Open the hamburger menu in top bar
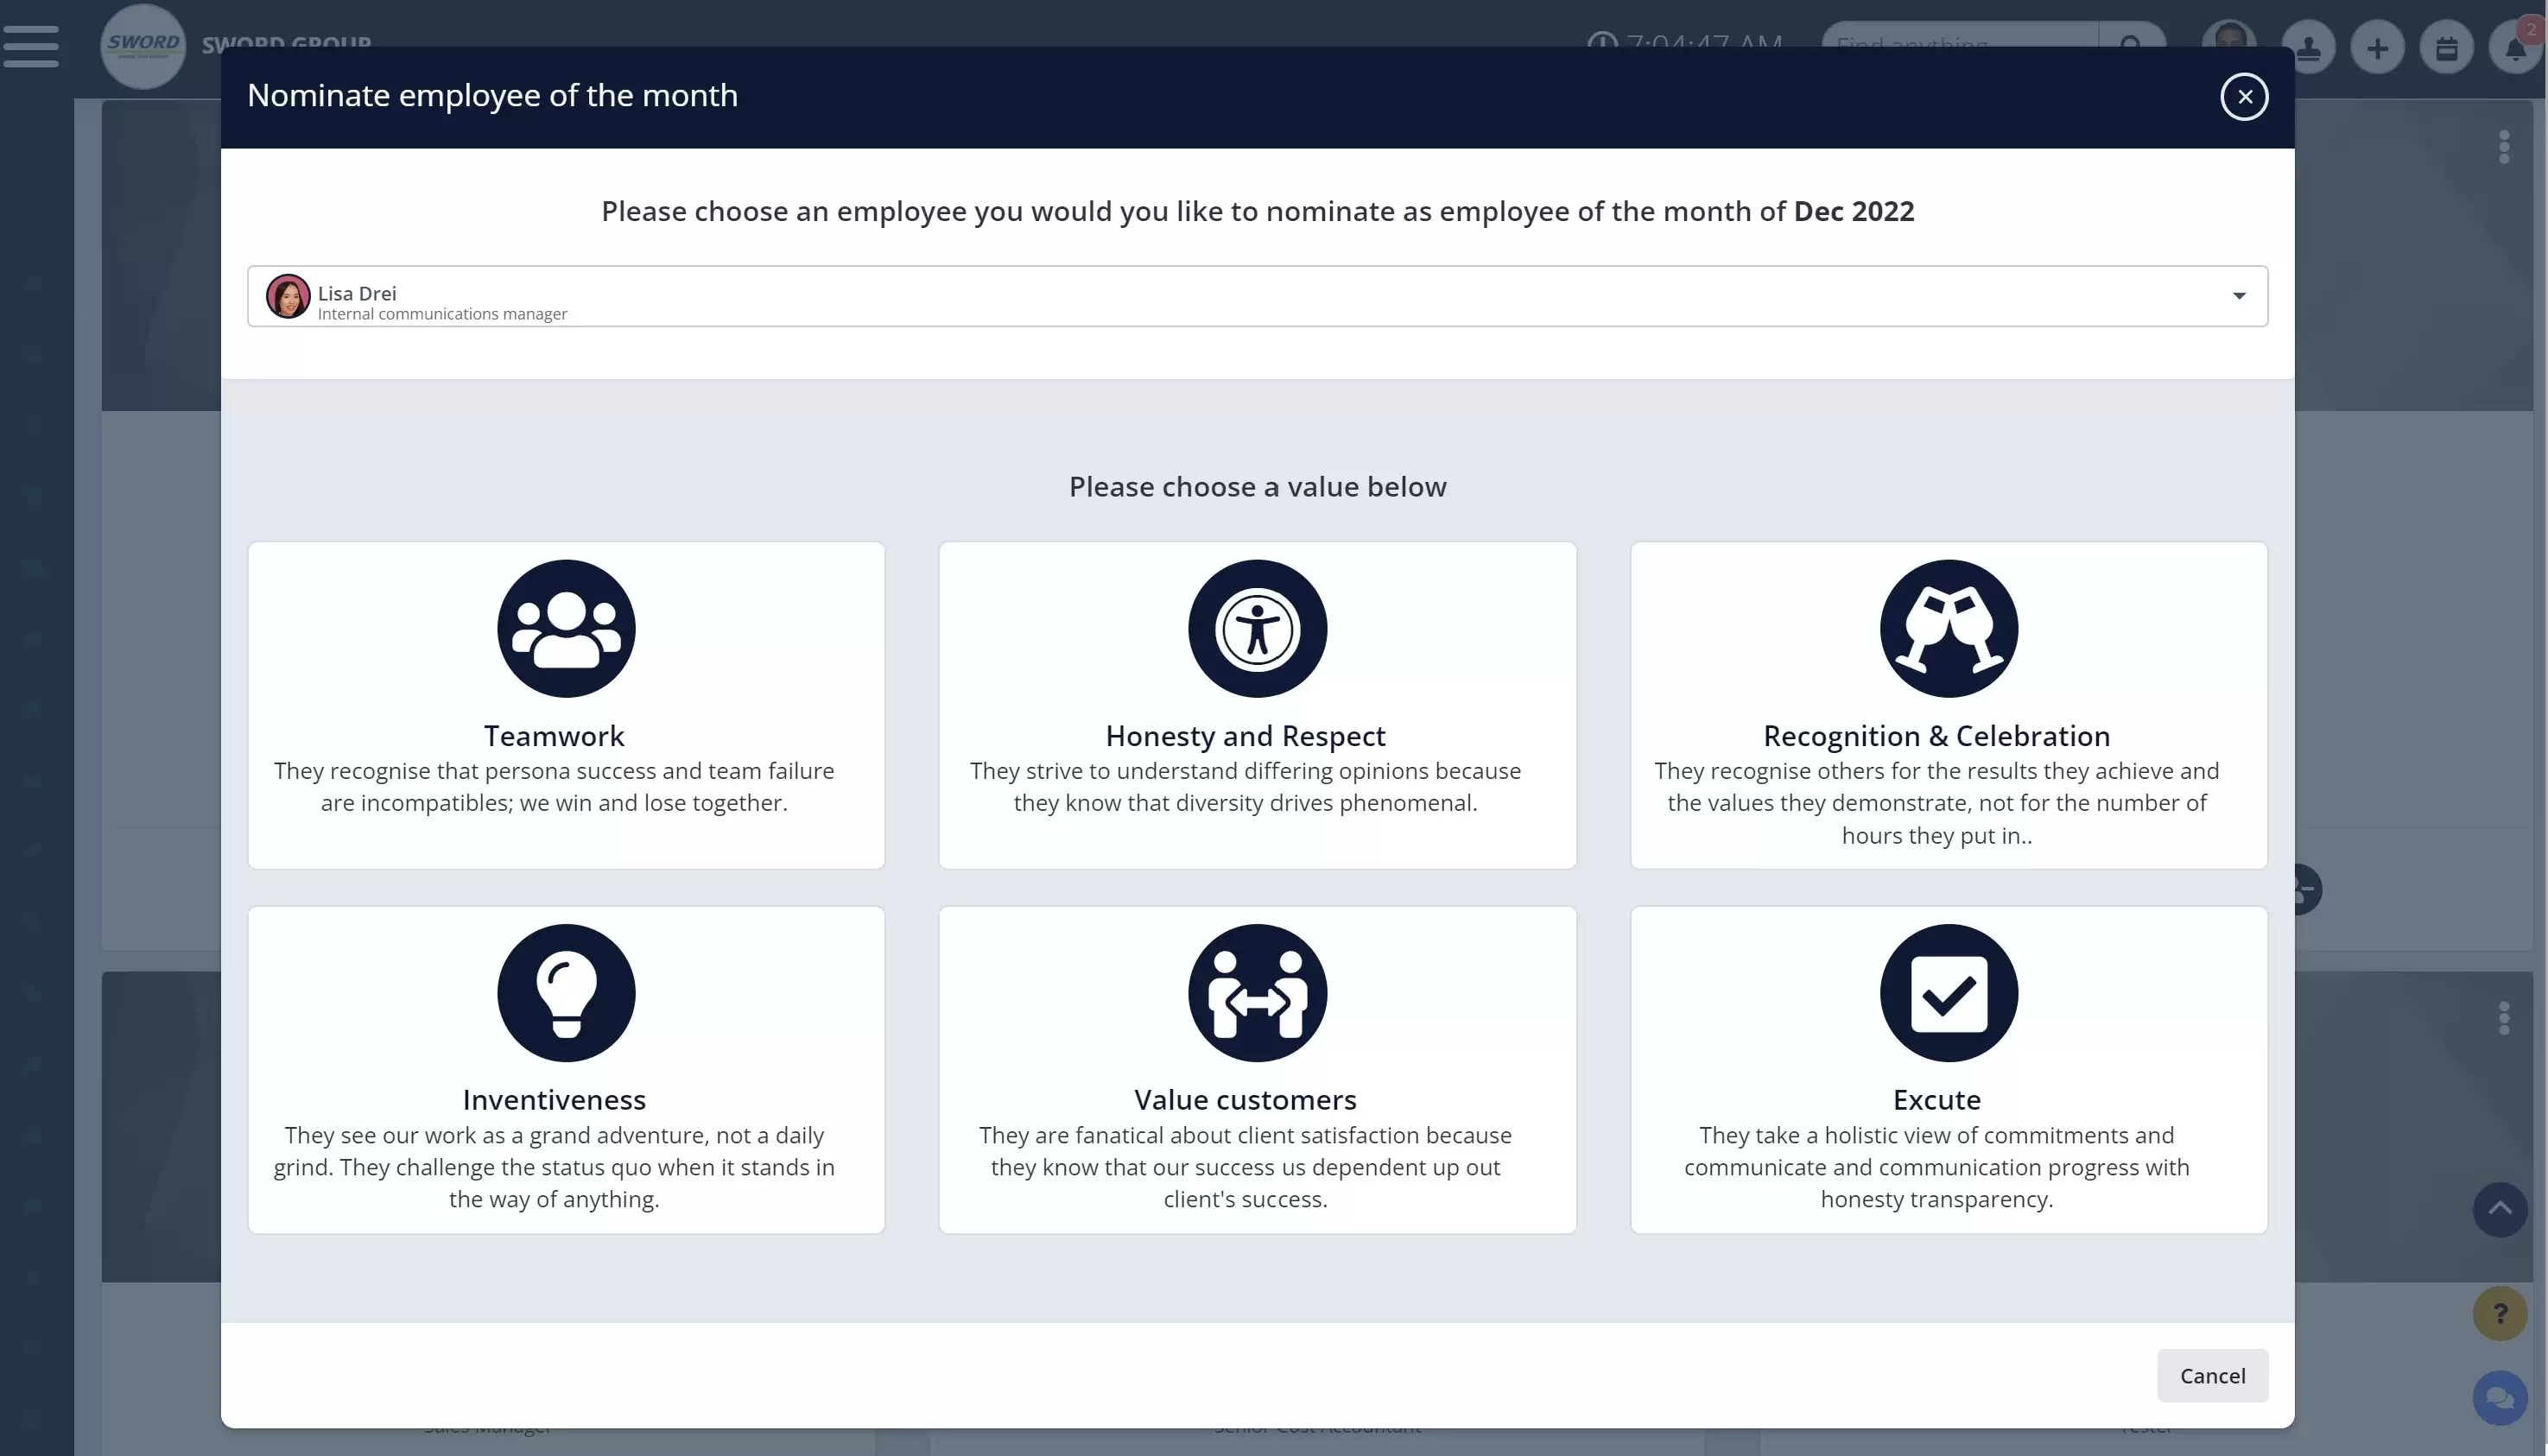 click(x=31, y=46)
